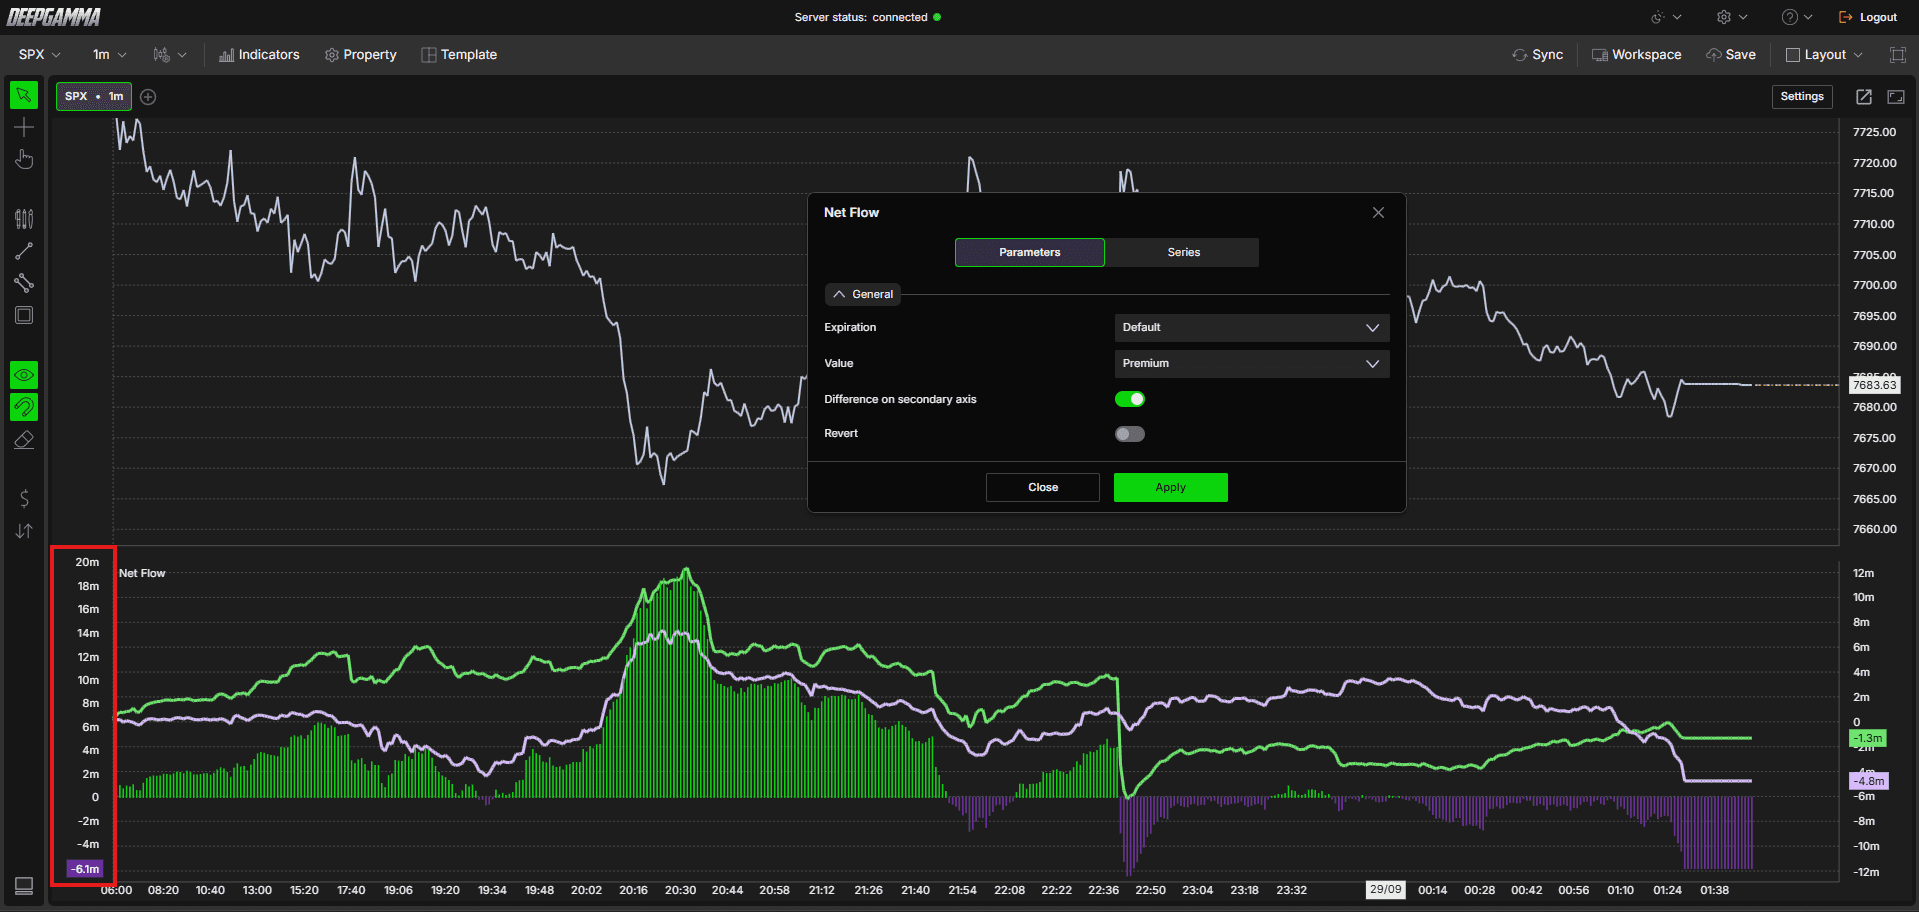Close the Net Flow dialog

[1378, 213]
